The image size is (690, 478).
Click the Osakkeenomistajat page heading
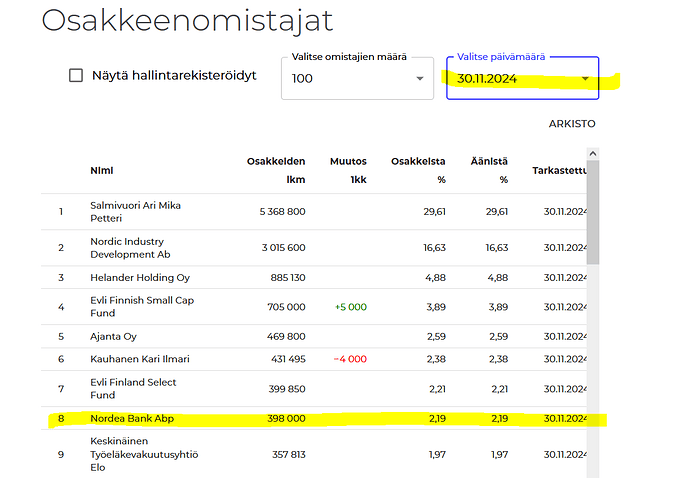coord(187,20)
